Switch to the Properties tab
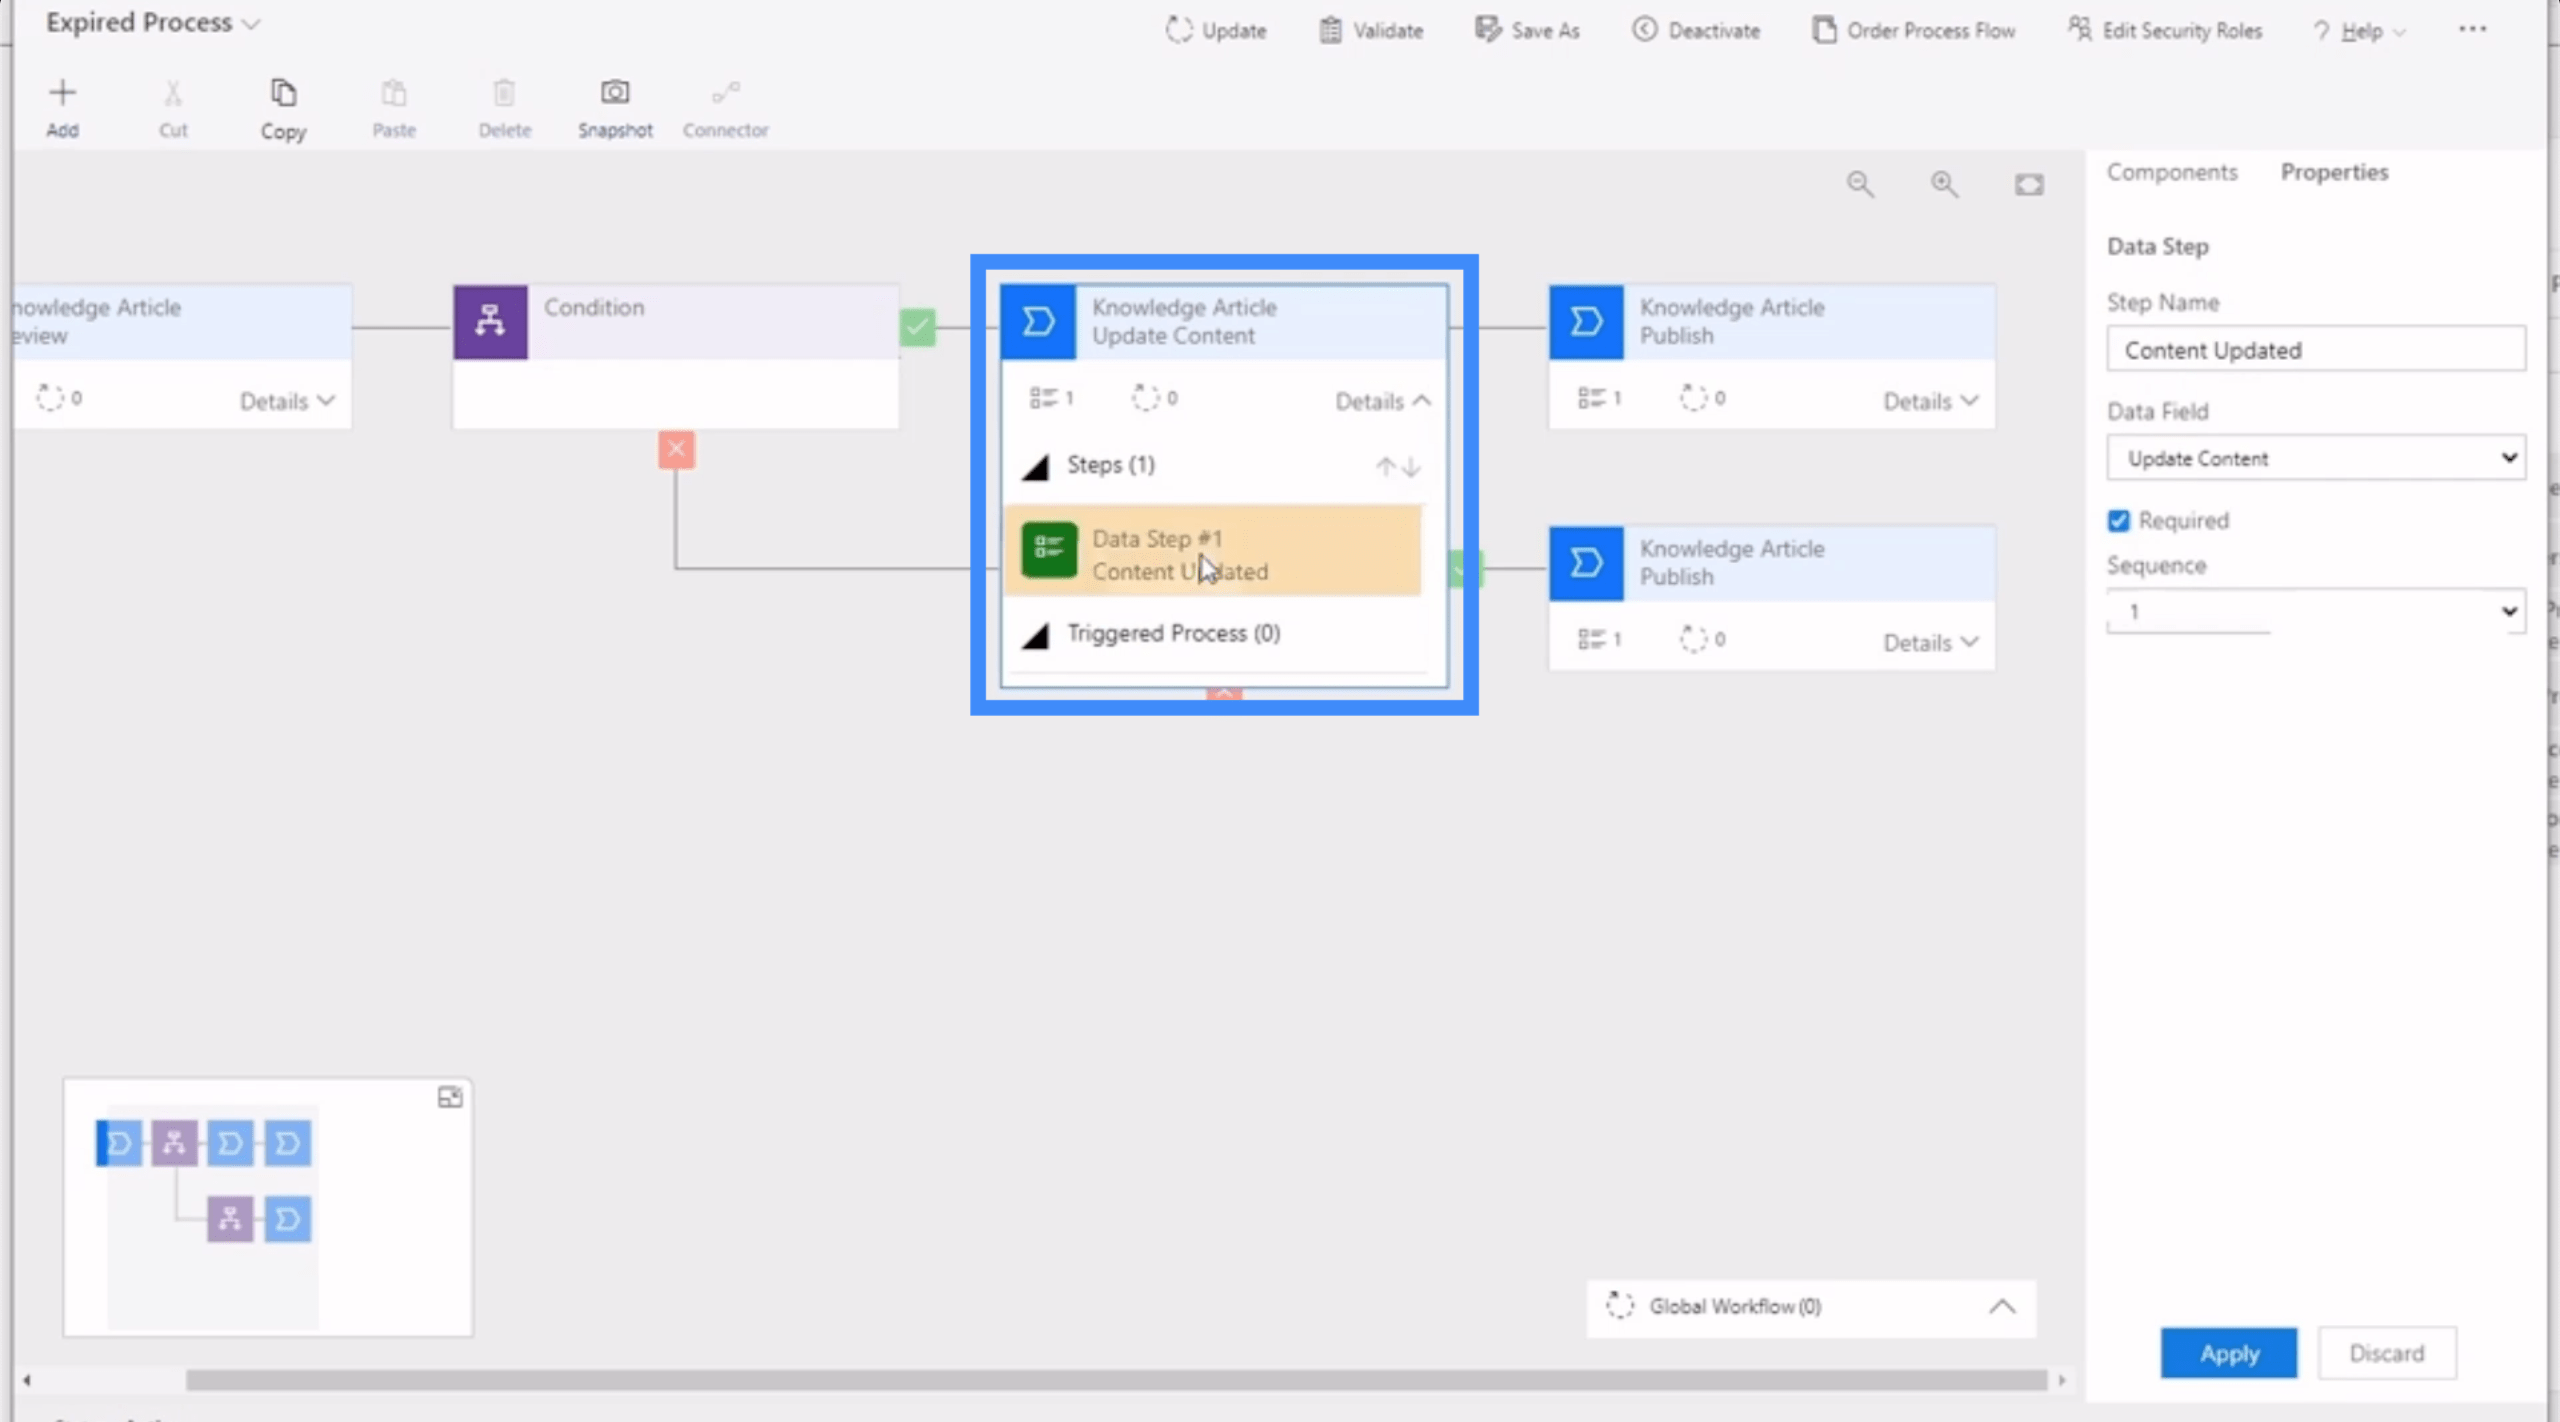 coord(2334,172)
